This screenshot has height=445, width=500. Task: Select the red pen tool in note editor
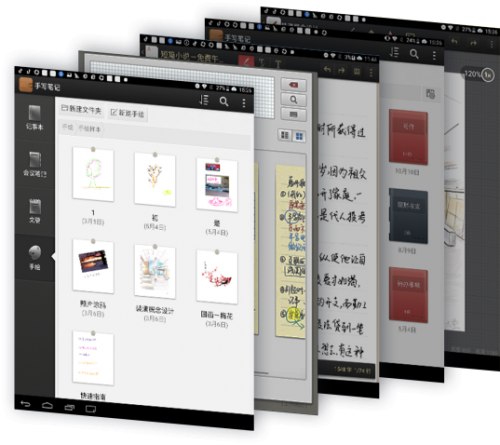[x=246, y=61]
